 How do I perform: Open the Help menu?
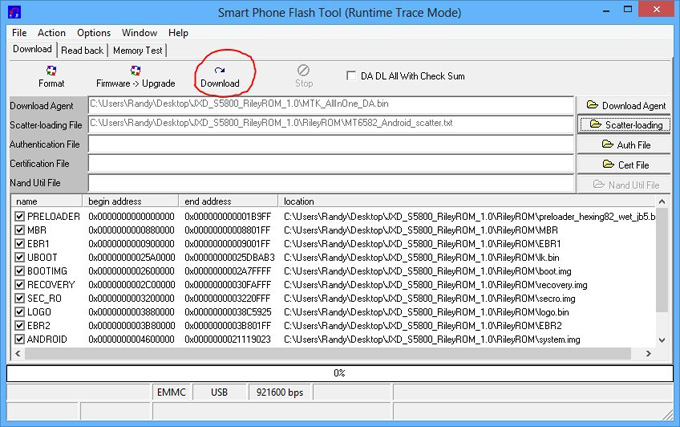pyautogui.click(x=178, y=33)
